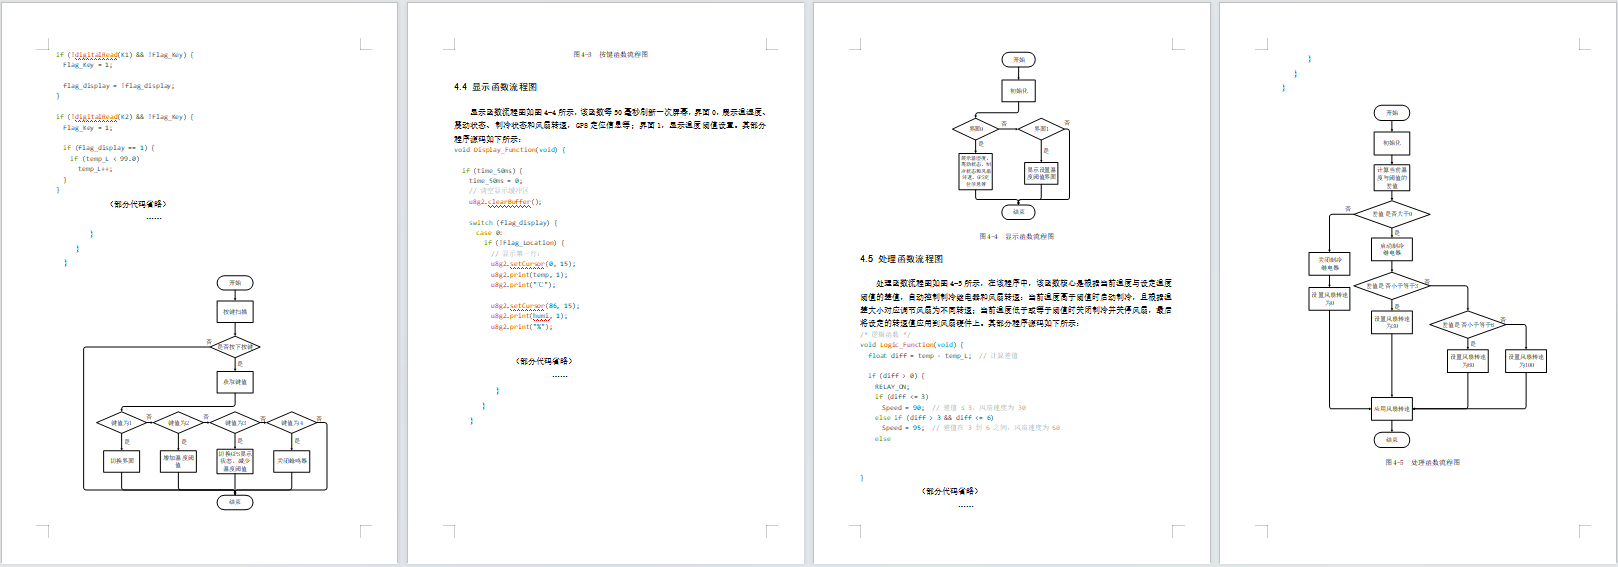Click the code line "Speed = 95;"

903,428
